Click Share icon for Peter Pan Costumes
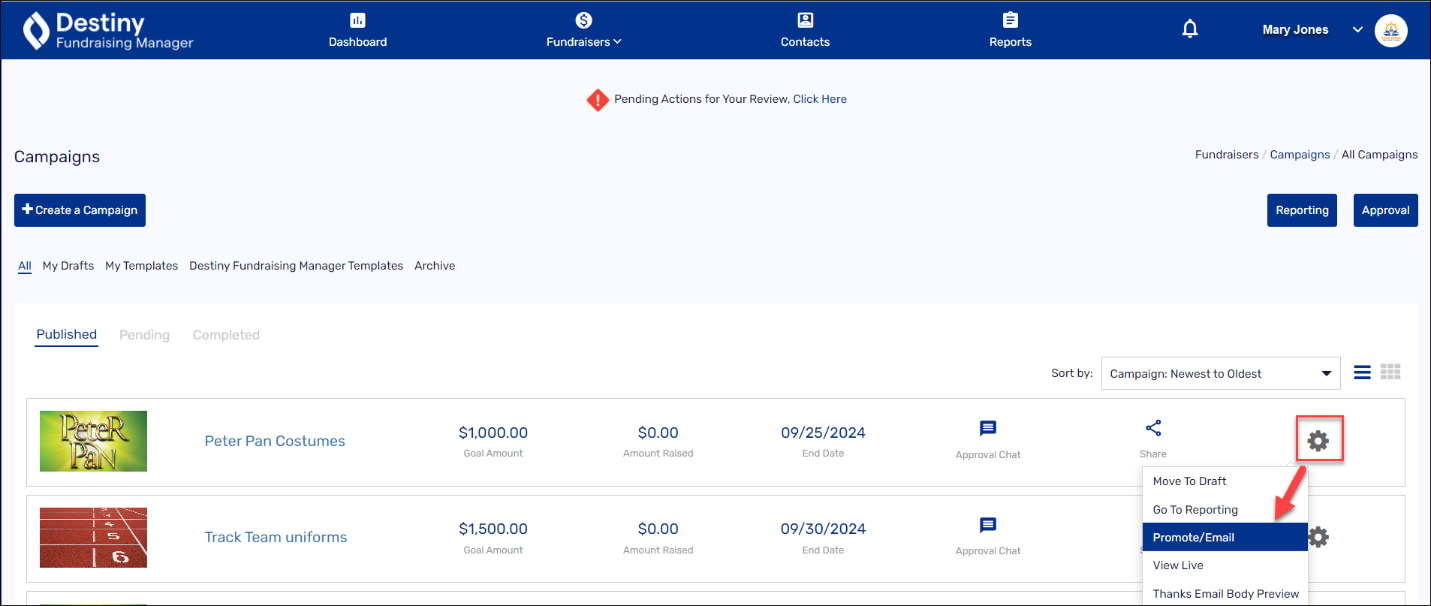 coord(1153,429)
